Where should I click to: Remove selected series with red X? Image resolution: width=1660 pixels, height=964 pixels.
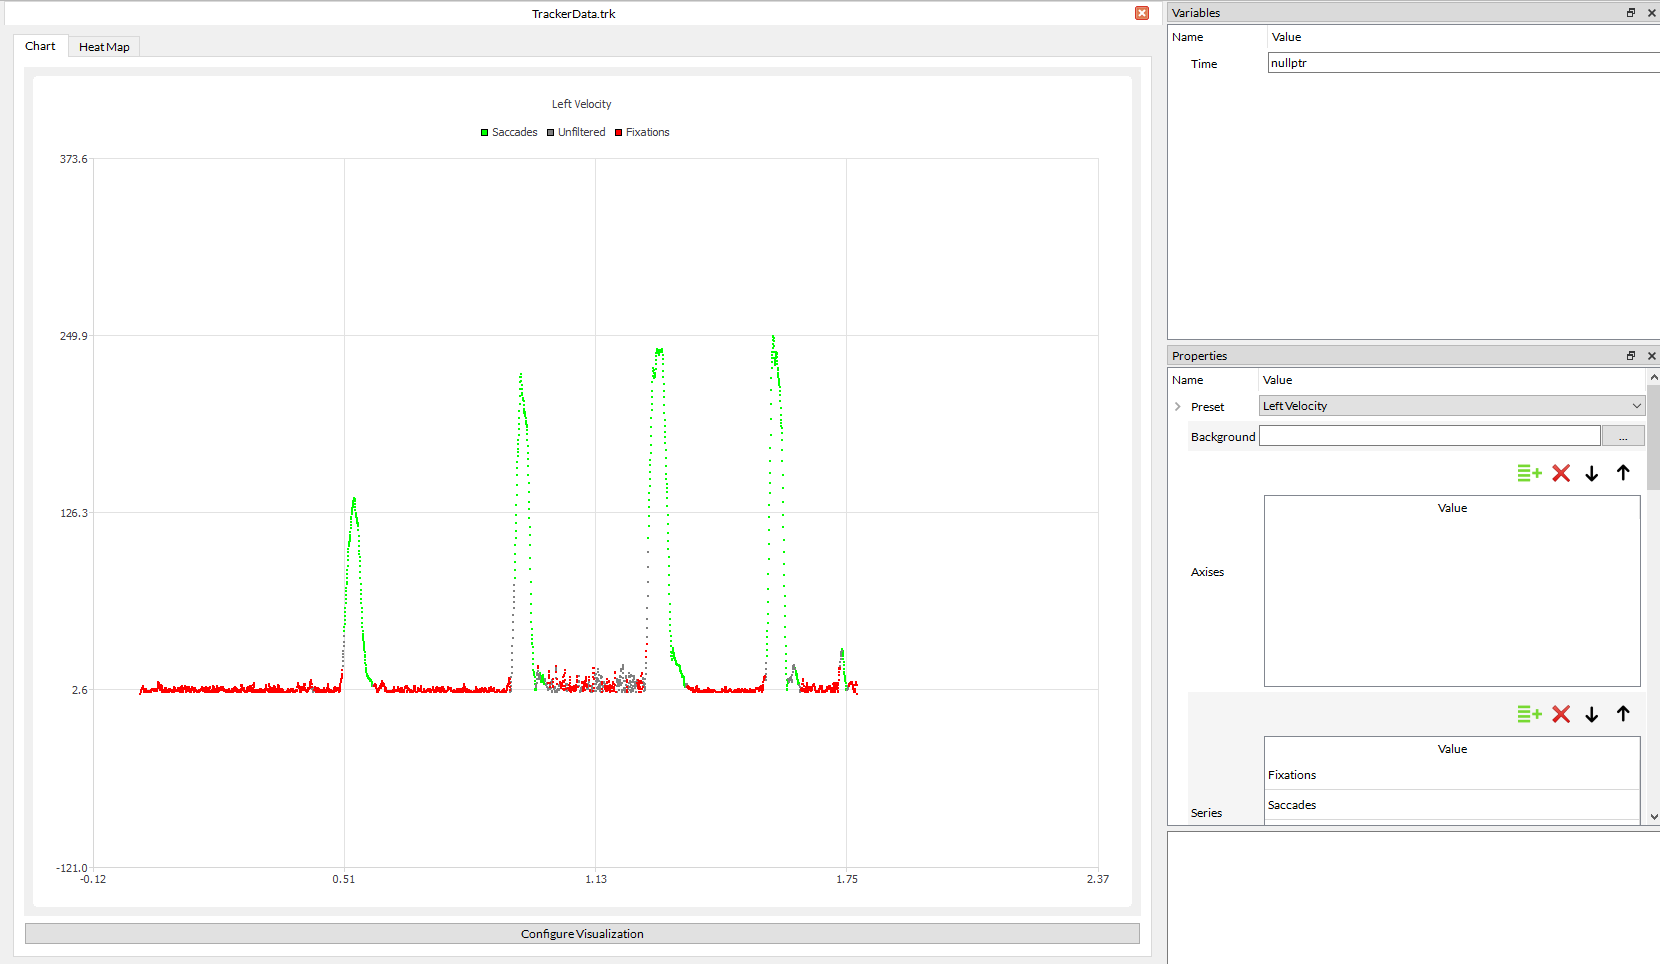[1561, 714]
